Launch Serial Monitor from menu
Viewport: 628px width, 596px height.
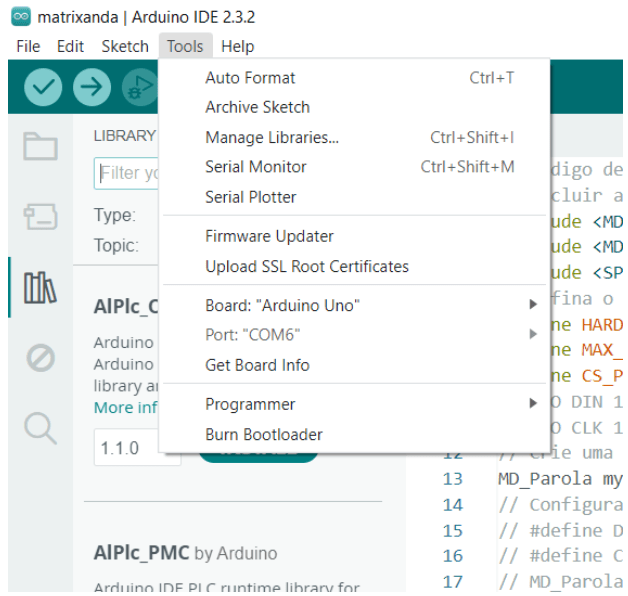(354, 167)
